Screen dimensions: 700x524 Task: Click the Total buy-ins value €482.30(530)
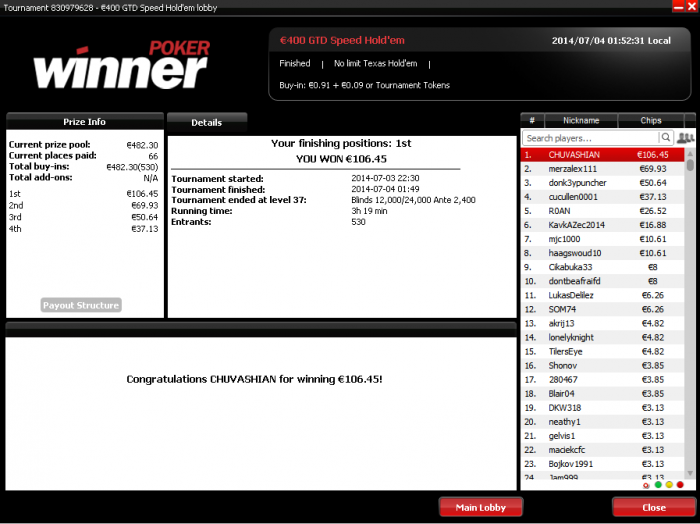click(132, 167)
